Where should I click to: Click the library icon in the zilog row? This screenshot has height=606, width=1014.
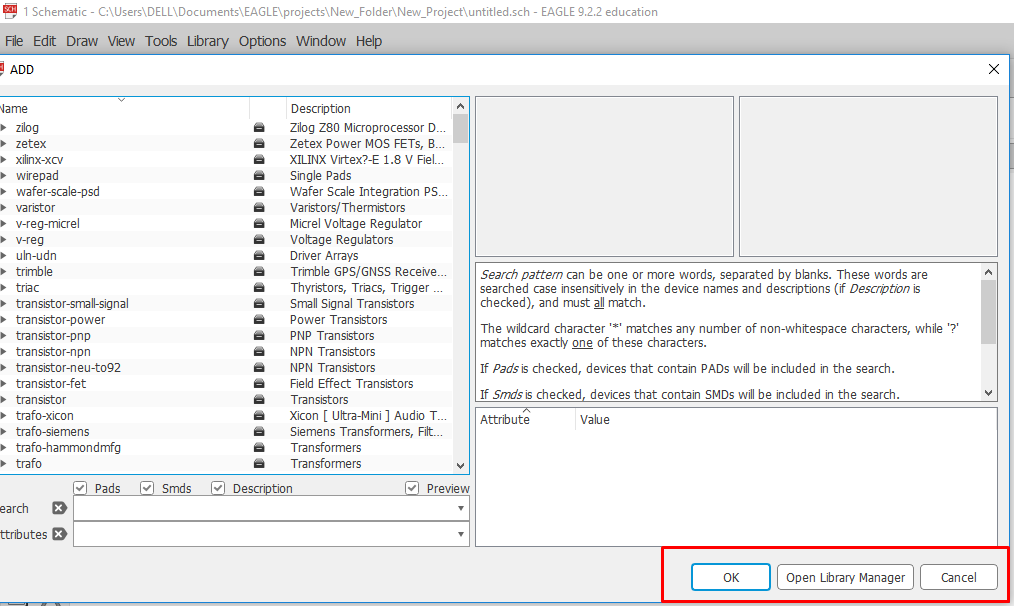pyautogui.click(x=259, y=127)
